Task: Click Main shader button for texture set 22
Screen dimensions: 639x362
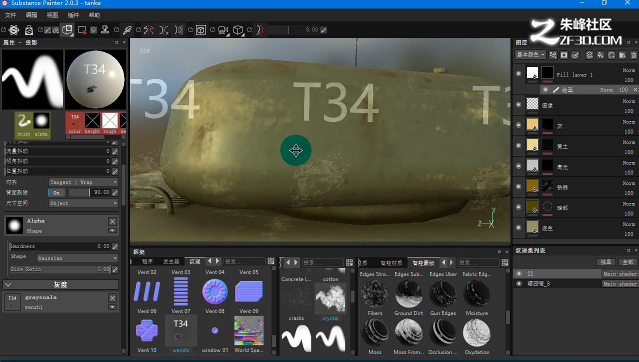Action: [619, 274]
